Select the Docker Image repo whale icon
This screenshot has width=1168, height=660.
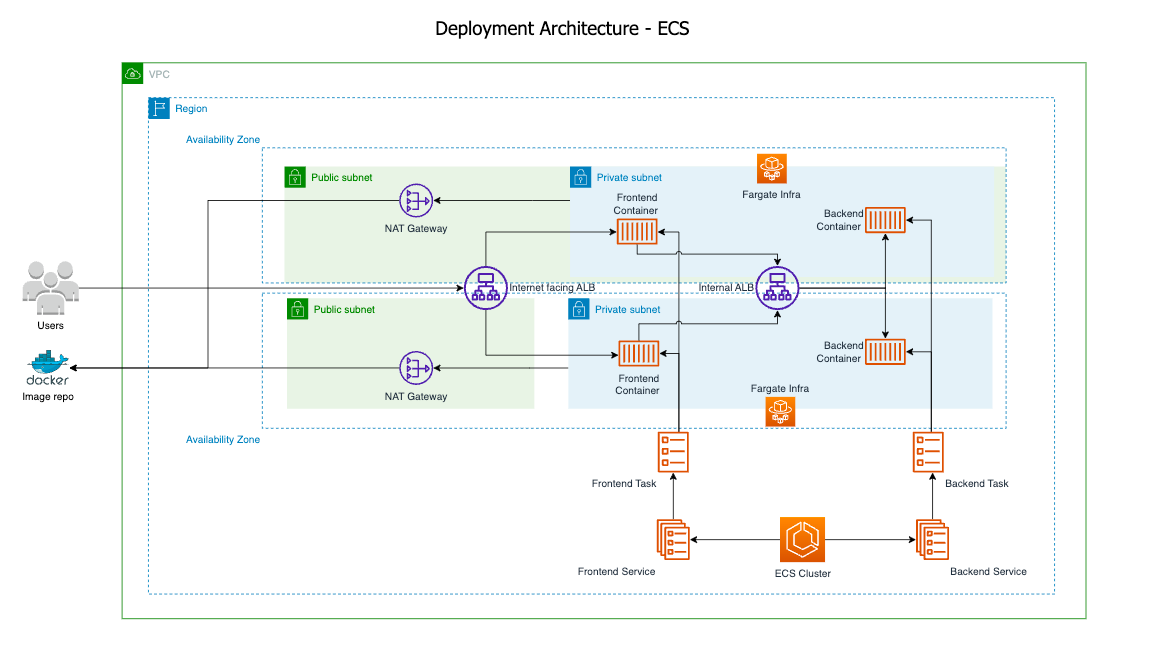(48, 364)
